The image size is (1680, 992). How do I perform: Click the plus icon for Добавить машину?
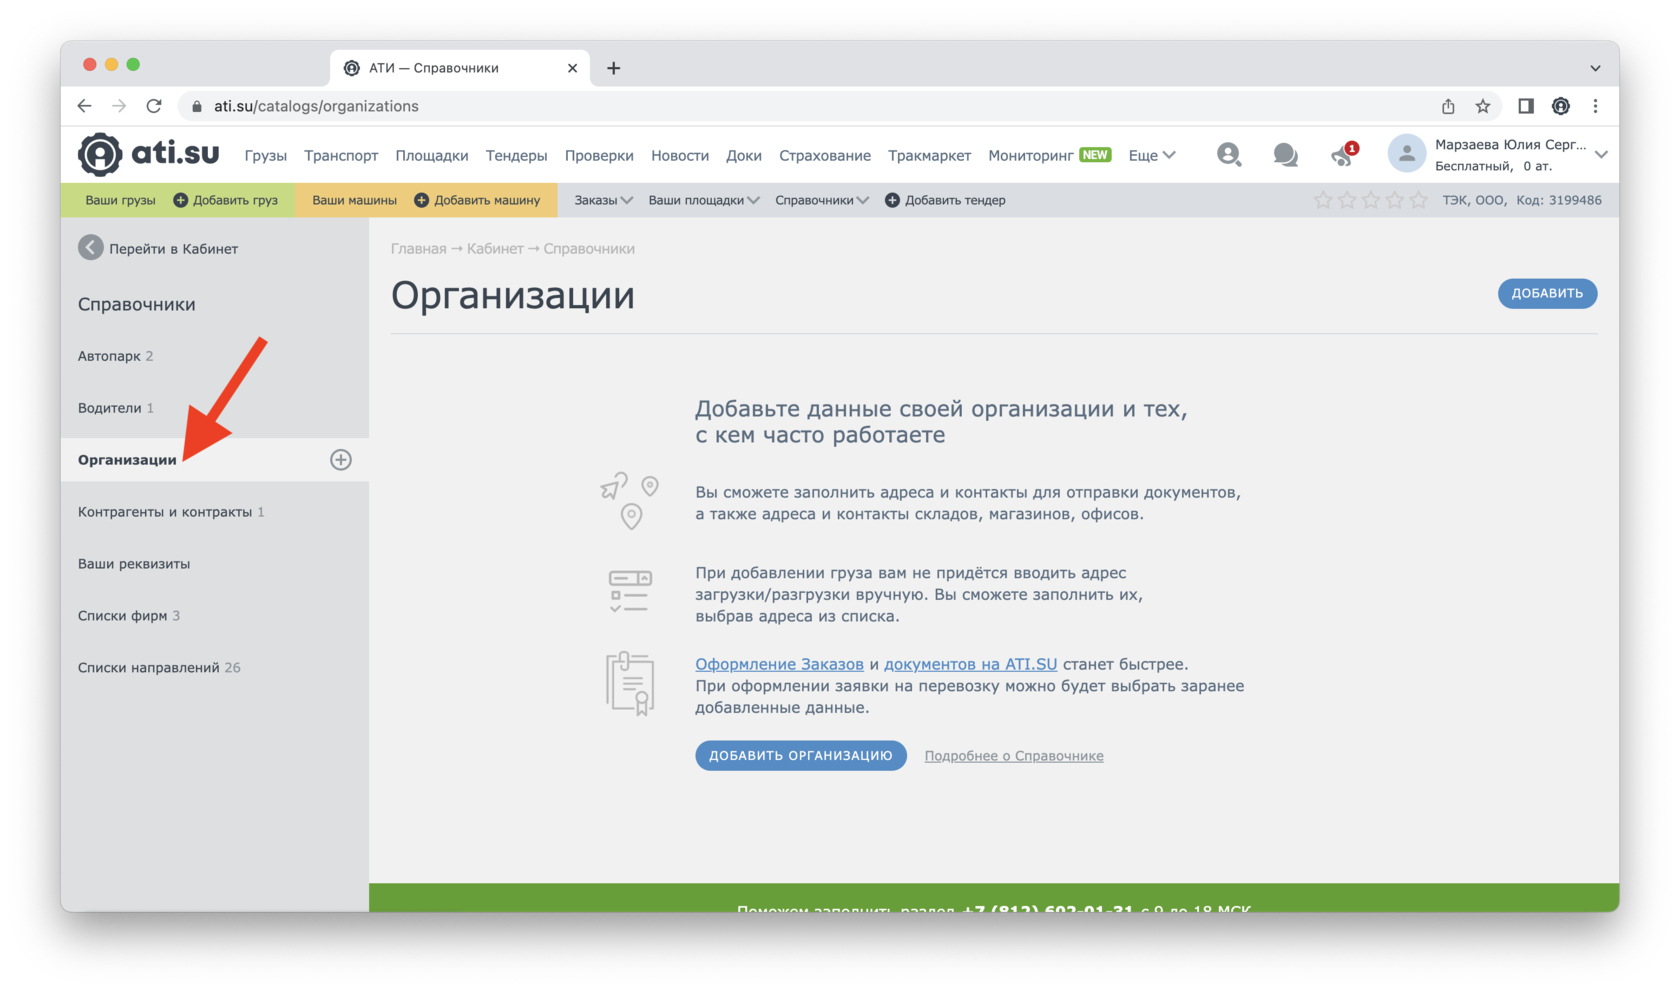coord(422,200)
